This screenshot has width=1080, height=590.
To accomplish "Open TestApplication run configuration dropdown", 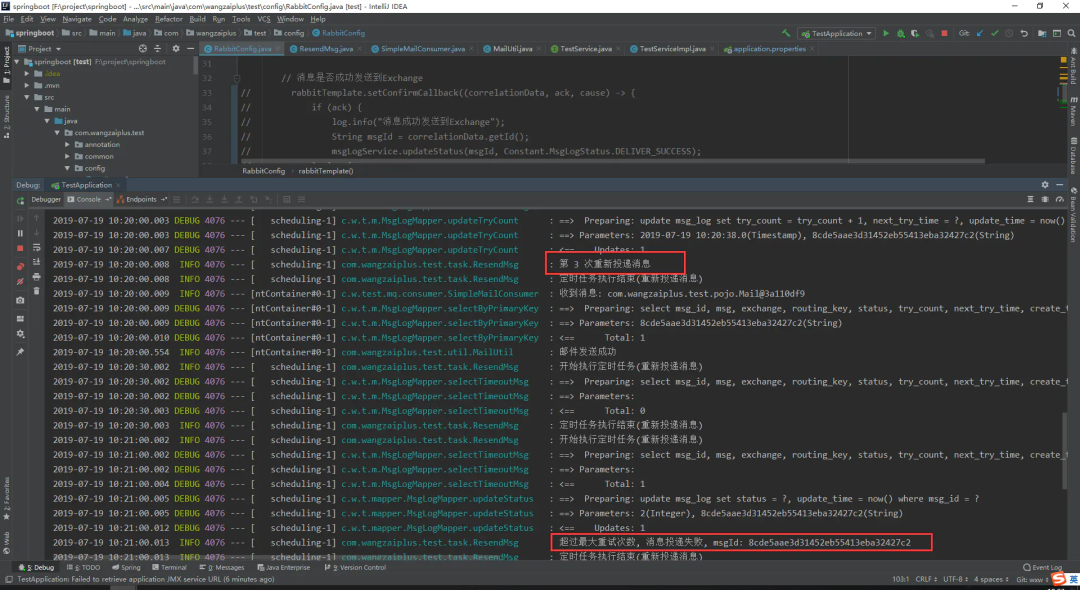I will [x=836, y=33].
